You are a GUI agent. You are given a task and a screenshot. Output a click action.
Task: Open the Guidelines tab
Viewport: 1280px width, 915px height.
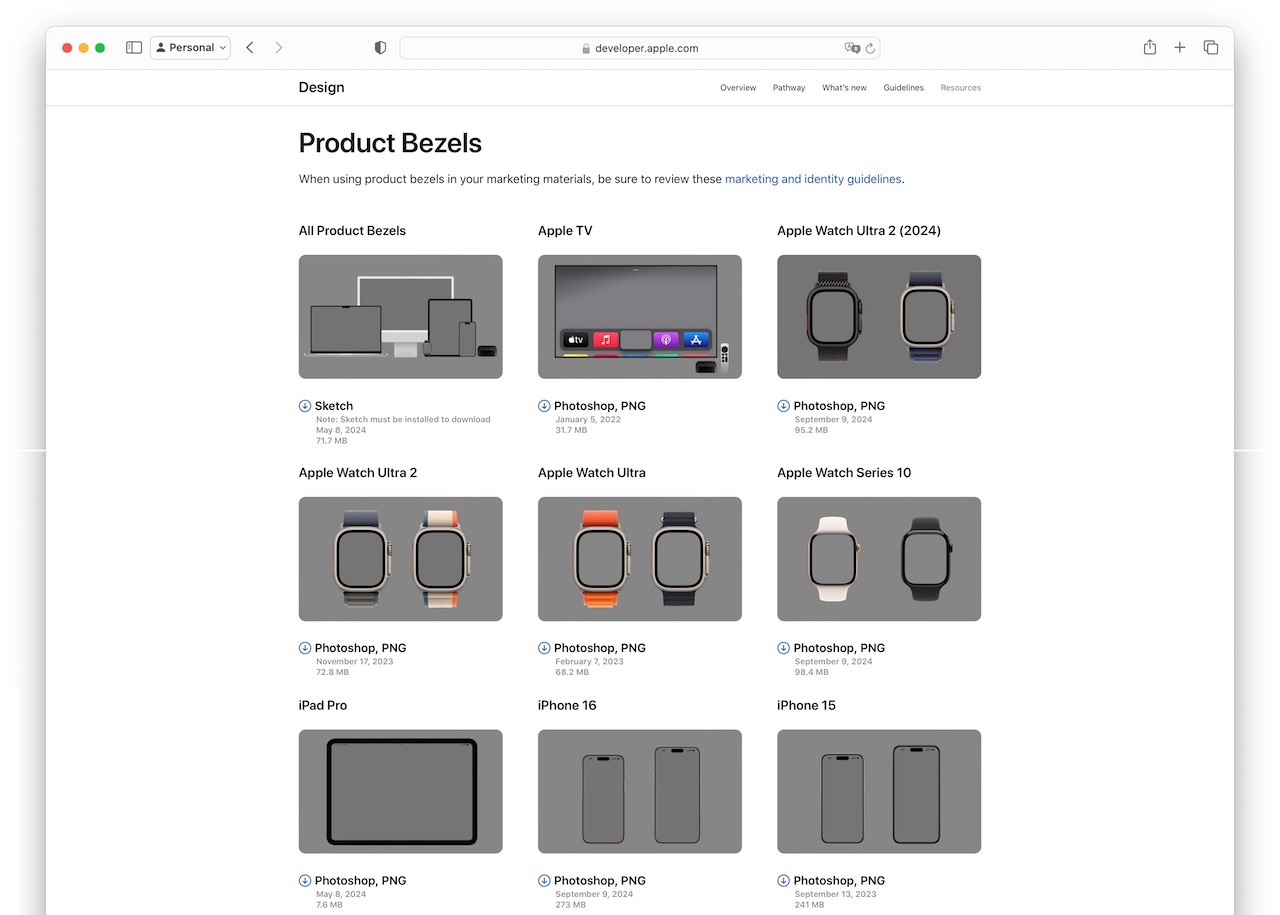(x=903, y=88)
